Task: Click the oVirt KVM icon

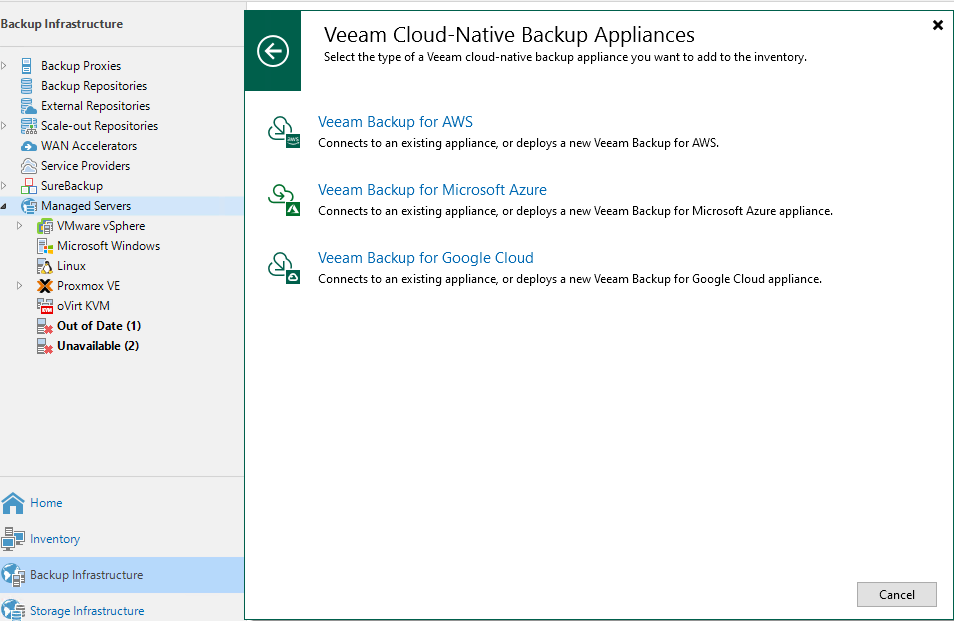Action: [x=45, y=306]
